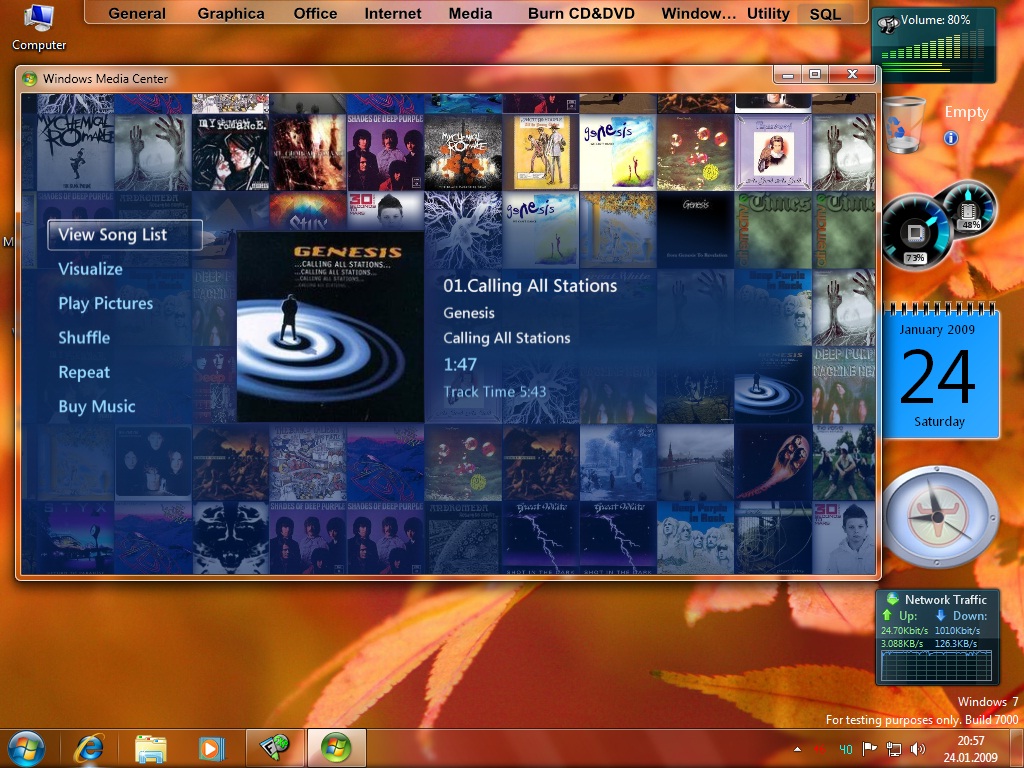Click the Network Traffic graph area
This screenshot has width=1024, height=768.
[936, 665]
